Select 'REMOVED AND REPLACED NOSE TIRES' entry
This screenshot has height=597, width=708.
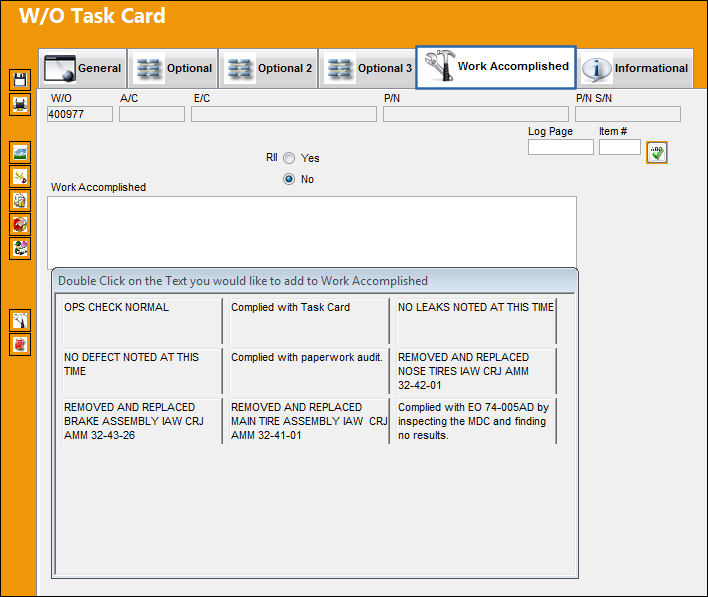476,371
